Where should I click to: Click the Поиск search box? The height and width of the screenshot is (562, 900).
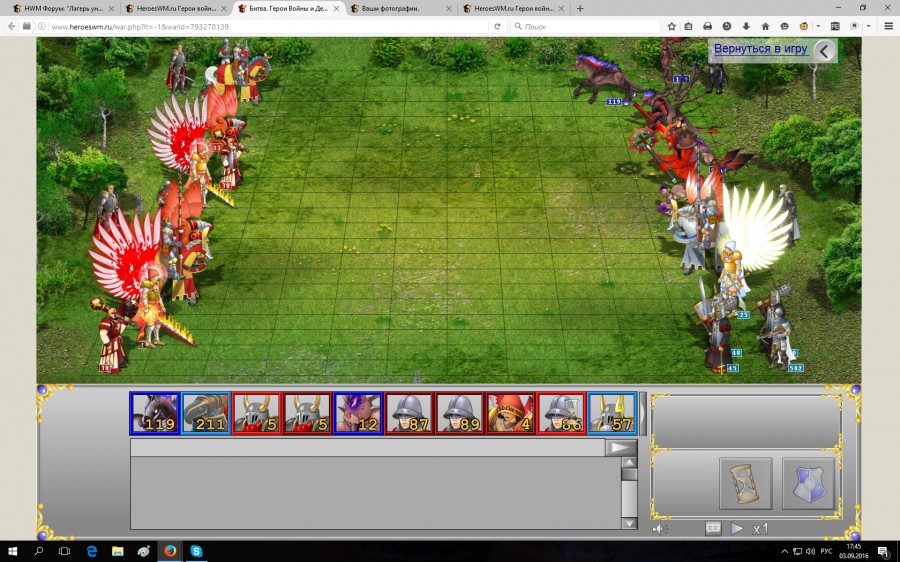[585, 26]
